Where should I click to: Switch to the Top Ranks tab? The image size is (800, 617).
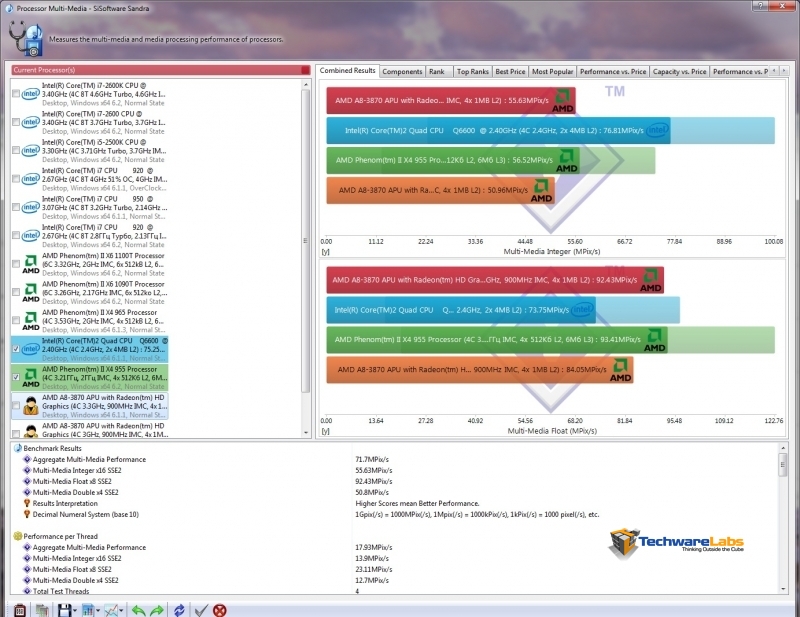click(x=472, y=71)
